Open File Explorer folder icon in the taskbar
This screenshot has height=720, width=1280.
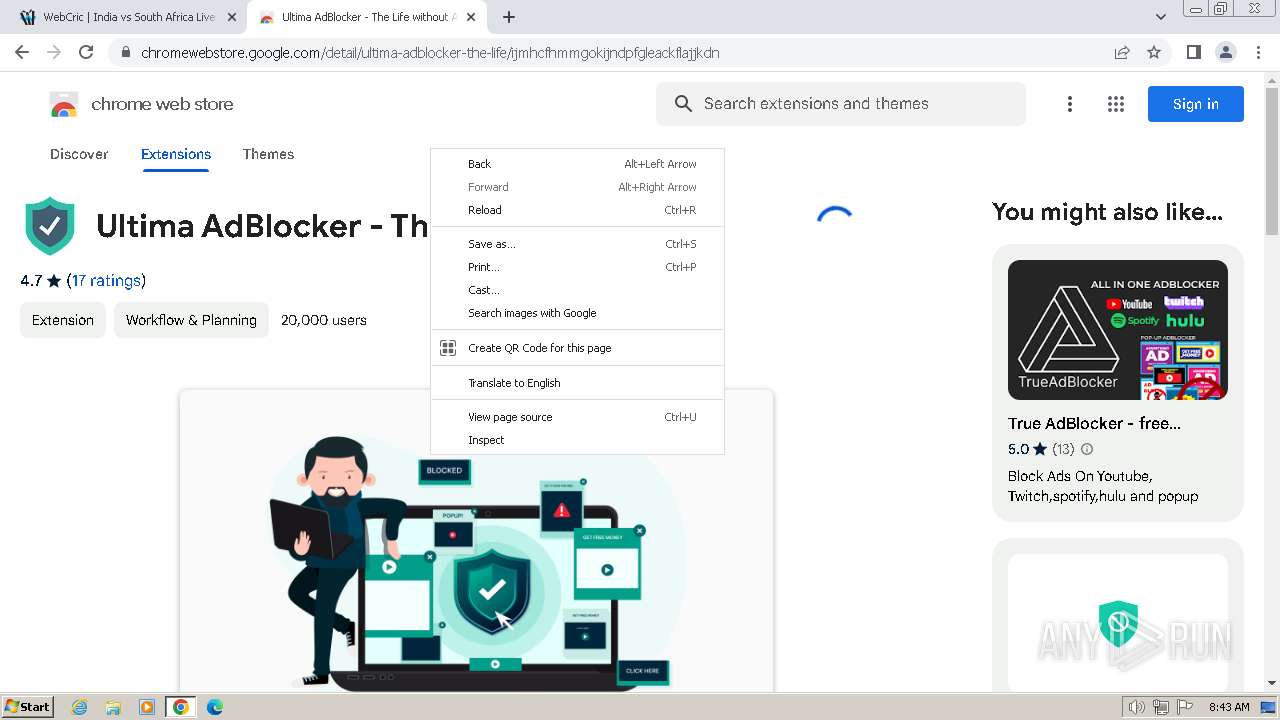pos(113,707)
